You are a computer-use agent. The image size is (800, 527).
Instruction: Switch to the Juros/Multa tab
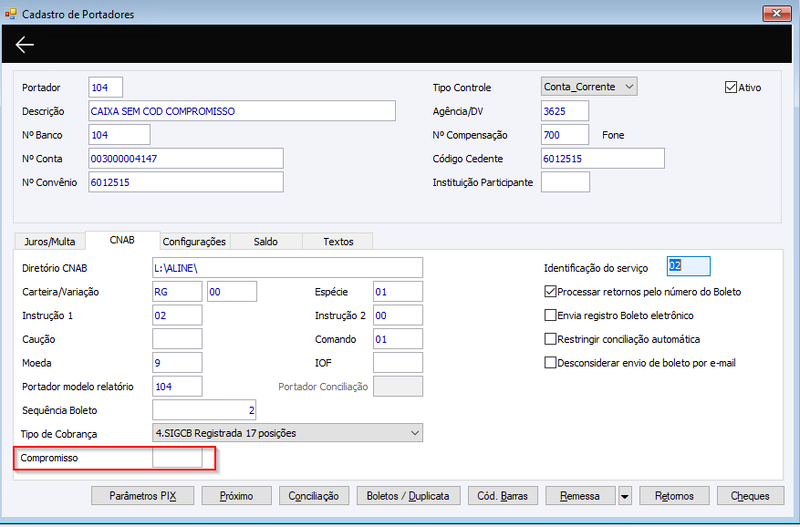pos(49,241)
